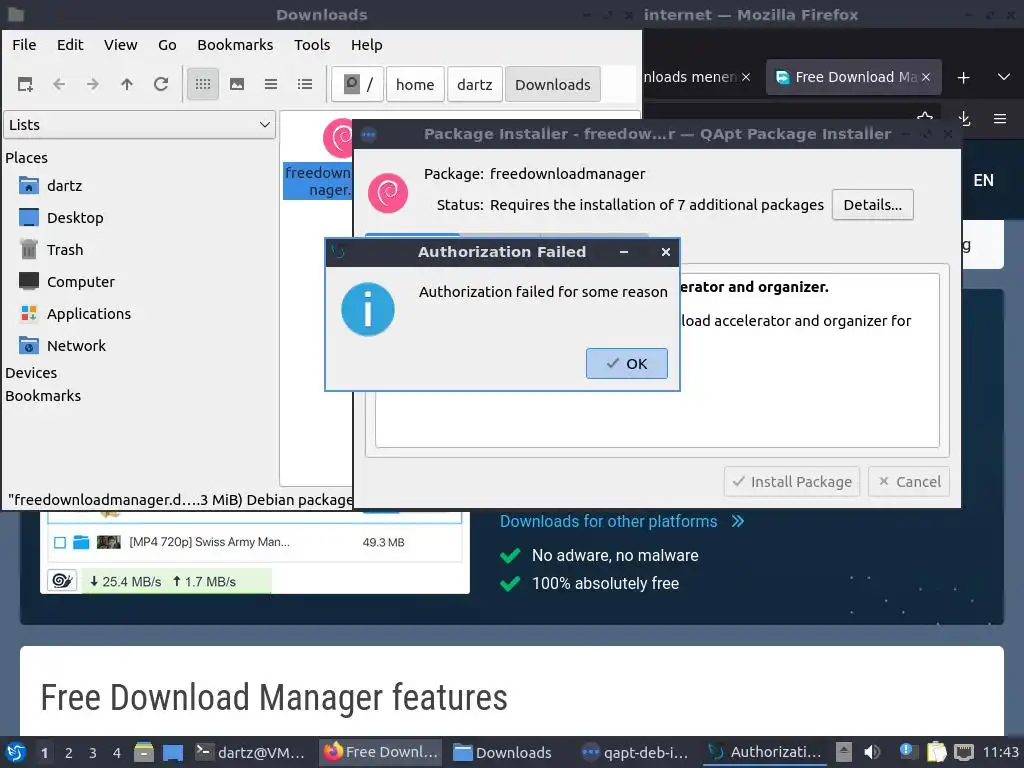Open Details of package status
Image resolution: width=1024 pixels, height=768 pixels.
(x=872, y=205)
